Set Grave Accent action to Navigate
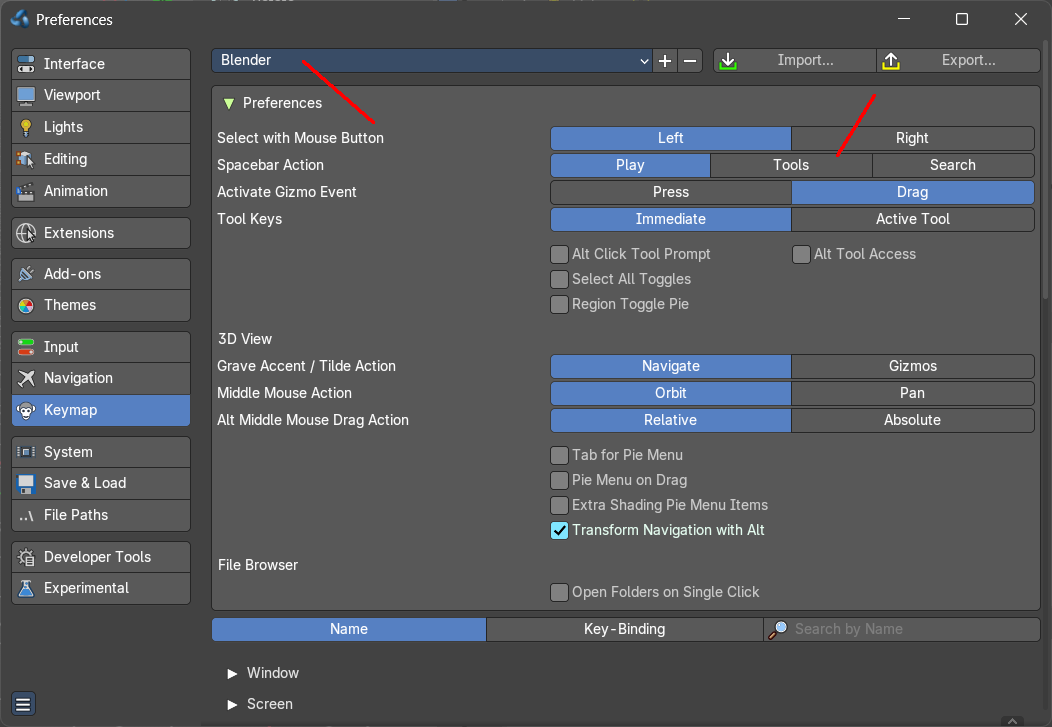The image size is (1052, 727). tap(671, 366)
